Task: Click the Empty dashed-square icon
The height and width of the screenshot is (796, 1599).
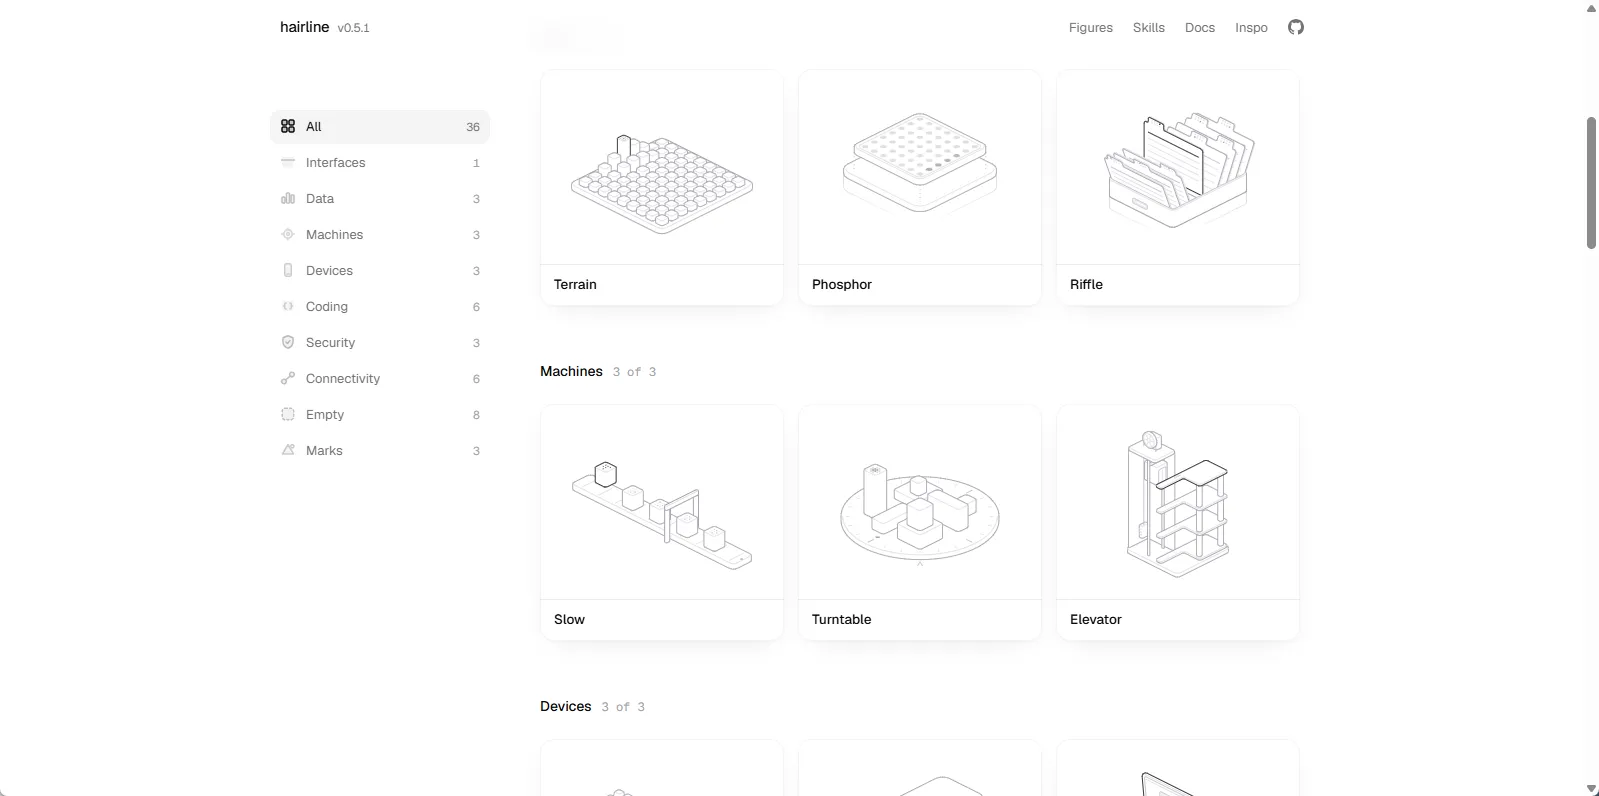Action: [x=288, y=414]
